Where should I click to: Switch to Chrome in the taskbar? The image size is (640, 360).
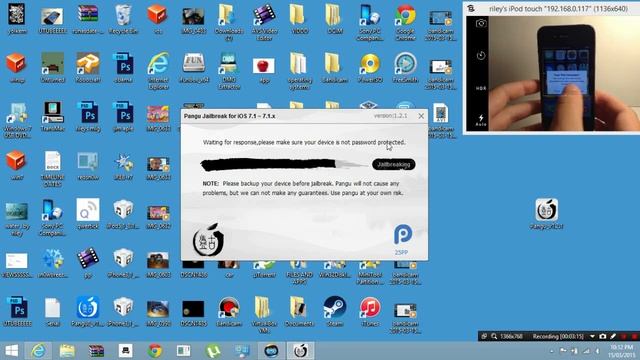point(155,351)
